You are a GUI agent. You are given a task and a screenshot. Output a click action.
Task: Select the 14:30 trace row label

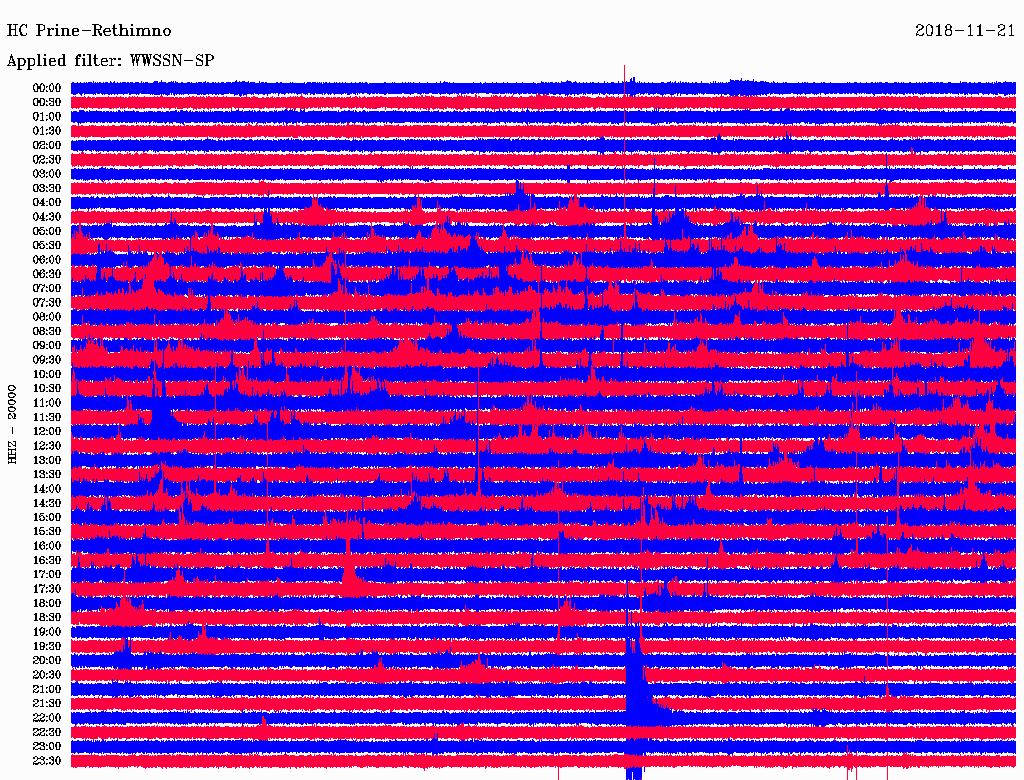47,503
